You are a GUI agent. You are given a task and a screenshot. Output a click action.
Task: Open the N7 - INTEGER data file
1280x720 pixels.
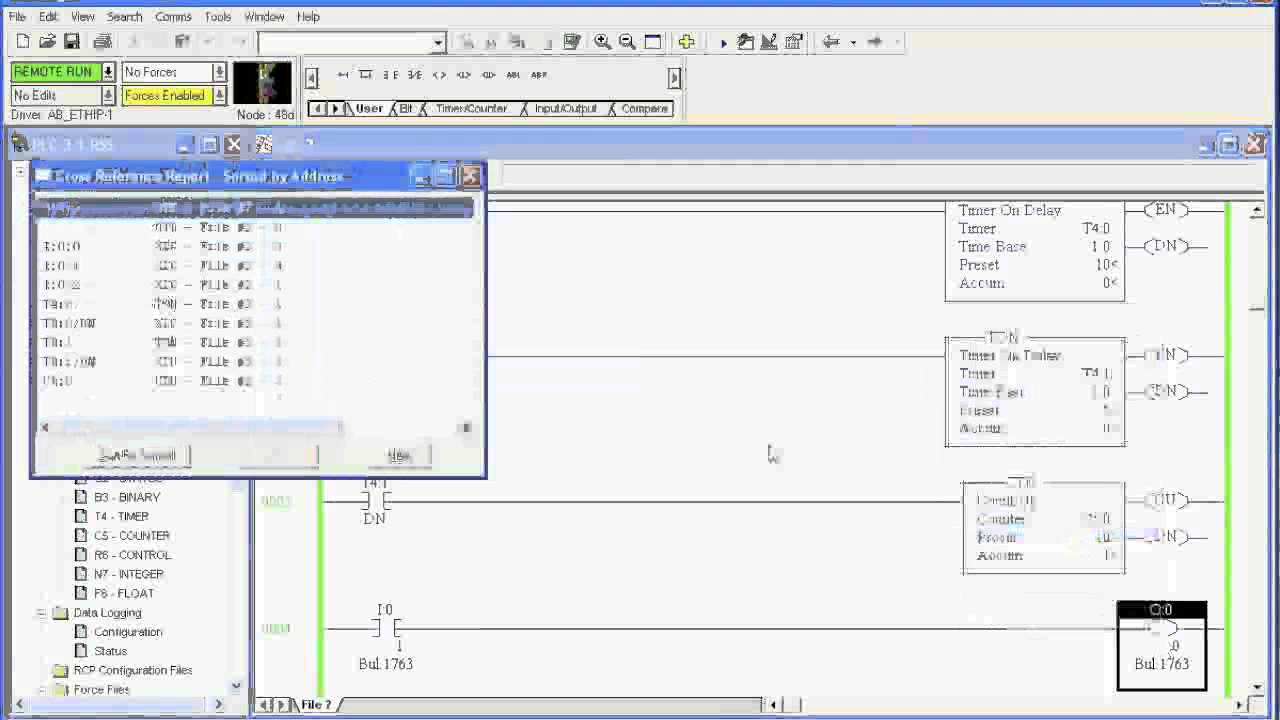click(128, 574)
